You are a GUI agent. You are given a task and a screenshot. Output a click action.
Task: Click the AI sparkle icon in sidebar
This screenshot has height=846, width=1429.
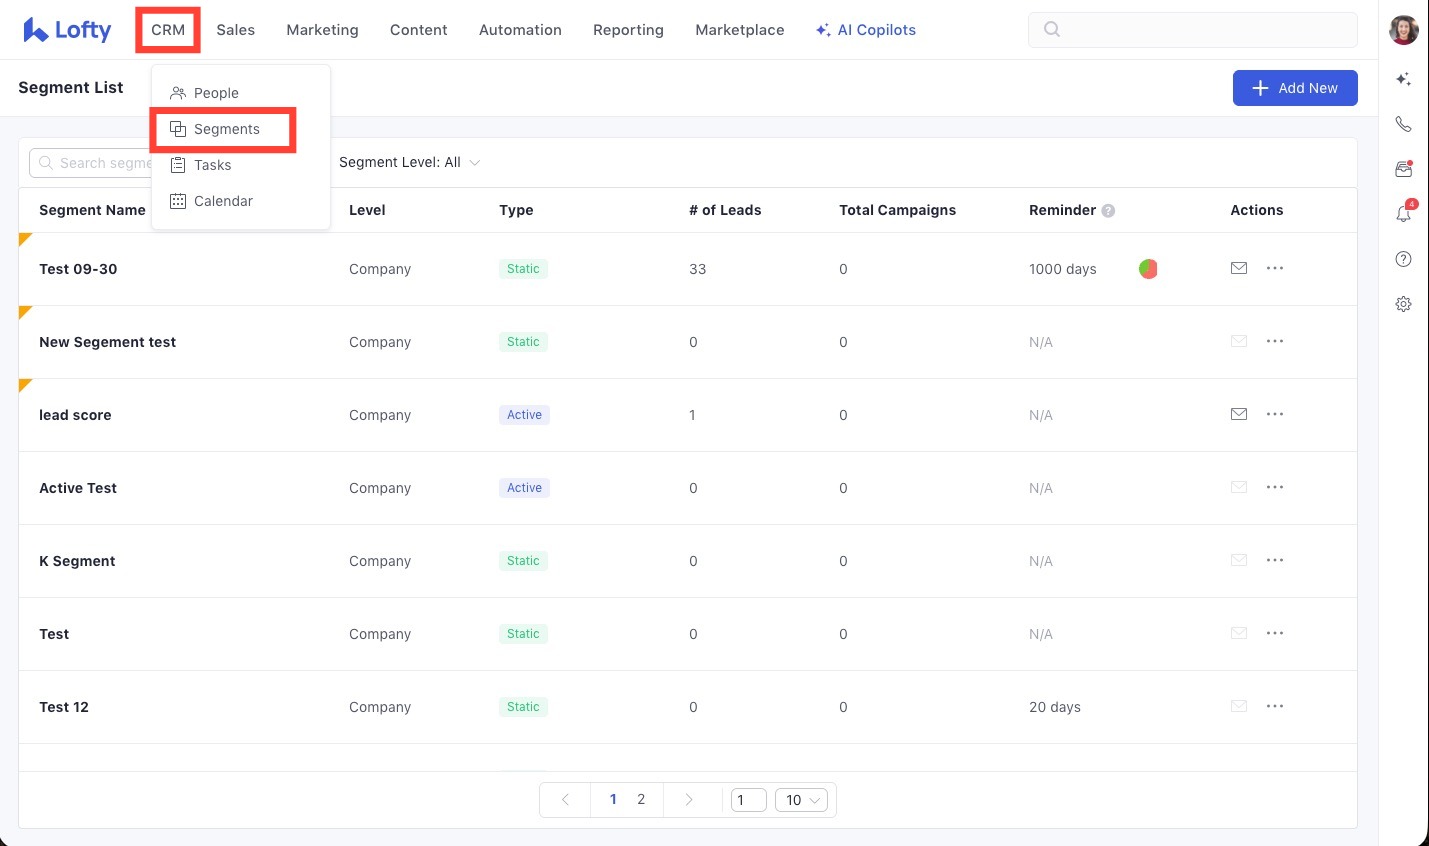click(1403, 79)
